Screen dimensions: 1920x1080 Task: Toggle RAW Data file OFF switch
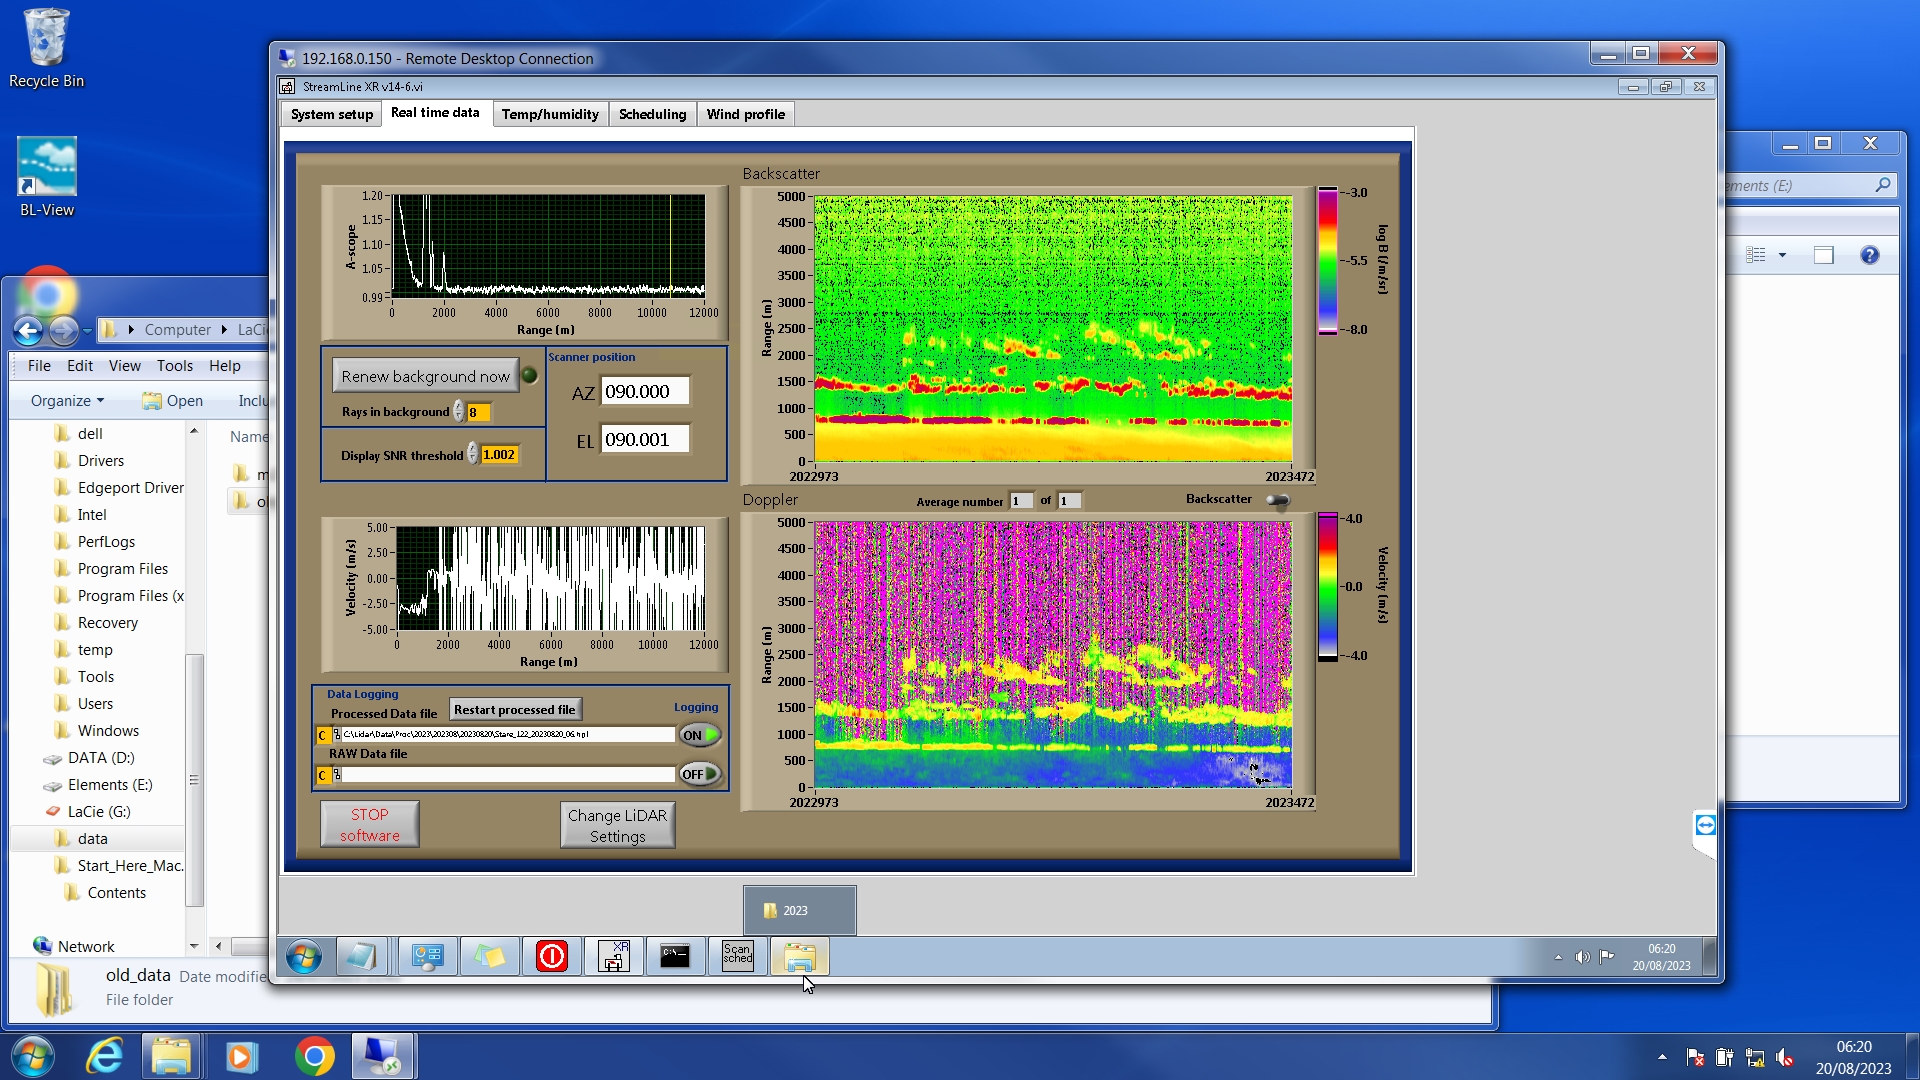click(700, 774)
